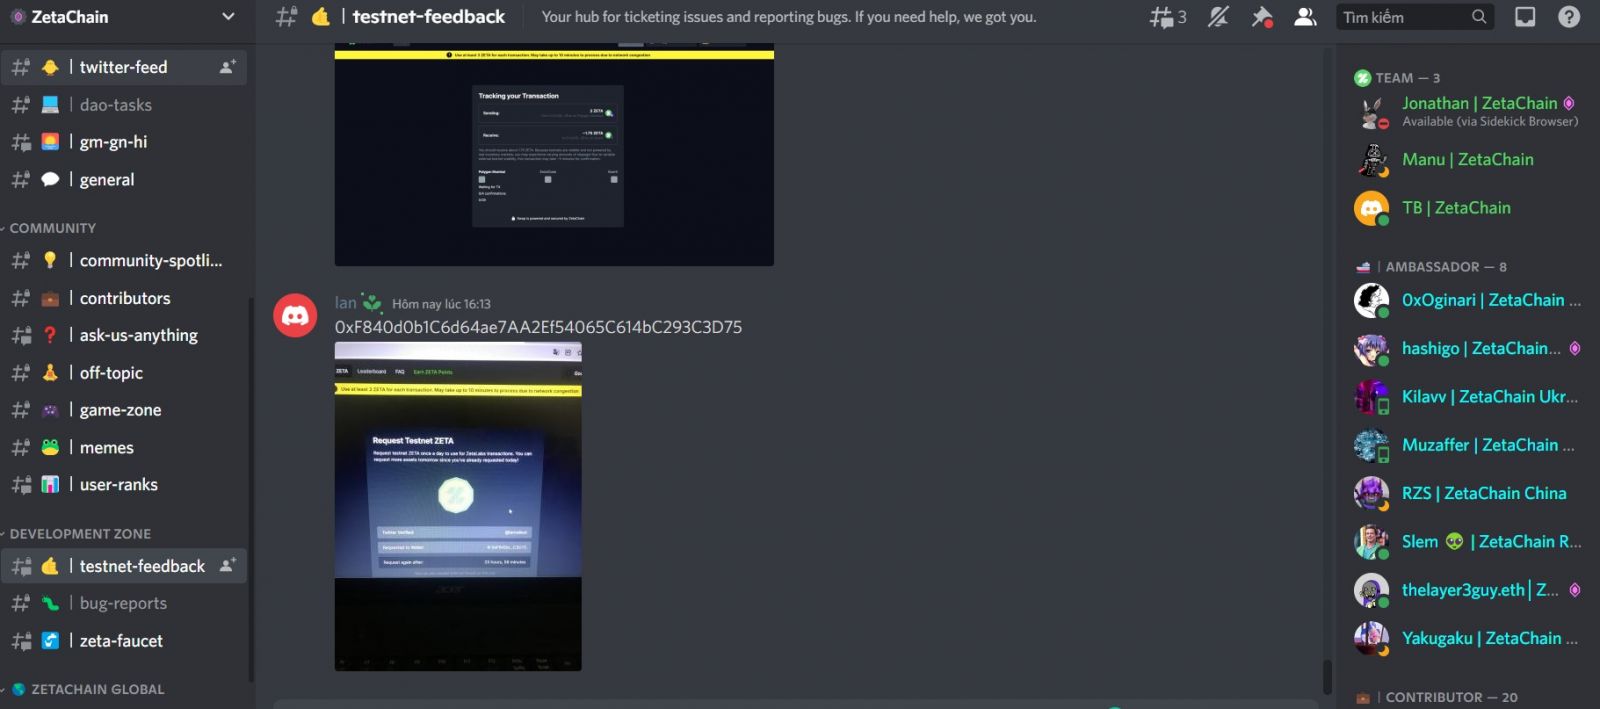
Task: Click Slem | ZetaChain R... member
Action: coord(1467,542)
